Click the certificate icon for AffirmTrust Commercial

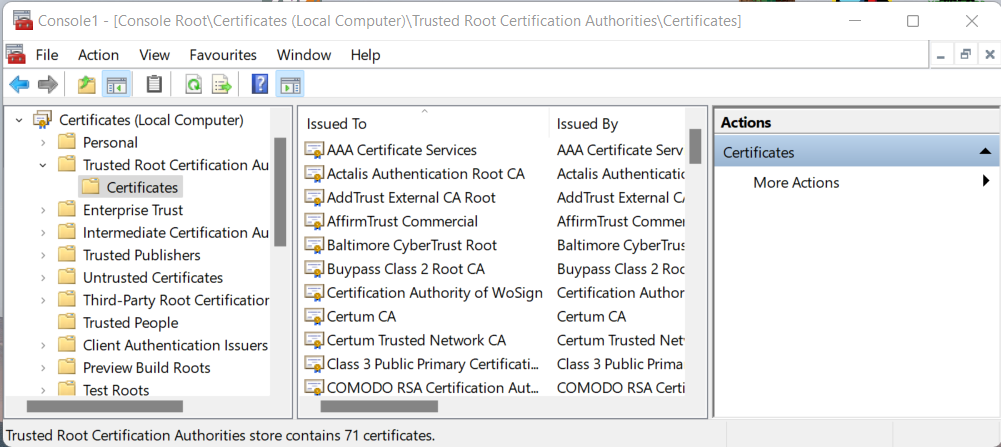point(313,222)
